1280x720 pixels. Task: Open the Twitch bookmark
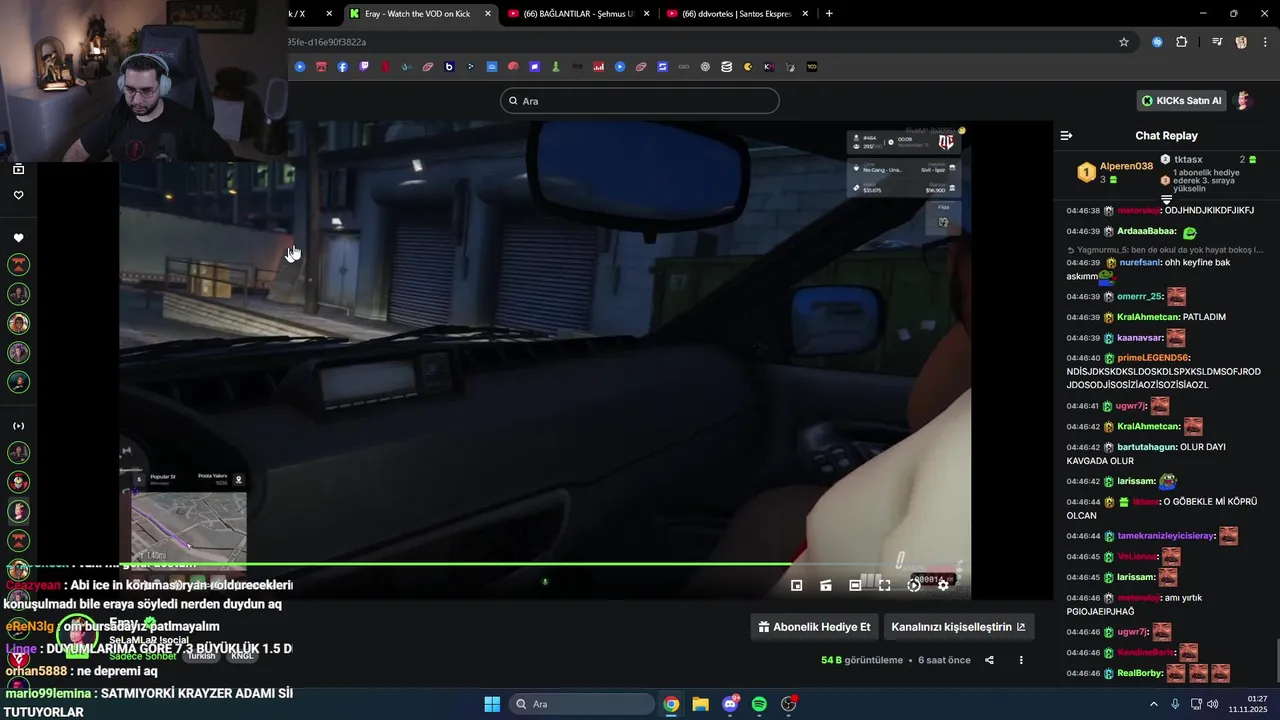tap(364, 67)
